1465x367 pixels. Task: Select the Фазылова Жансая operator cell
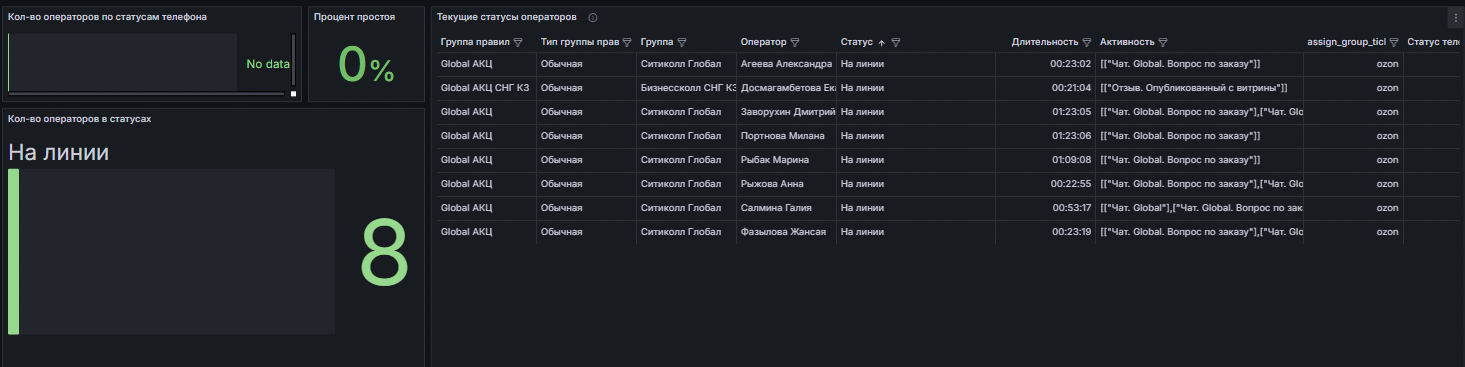(x=786, y=232)
